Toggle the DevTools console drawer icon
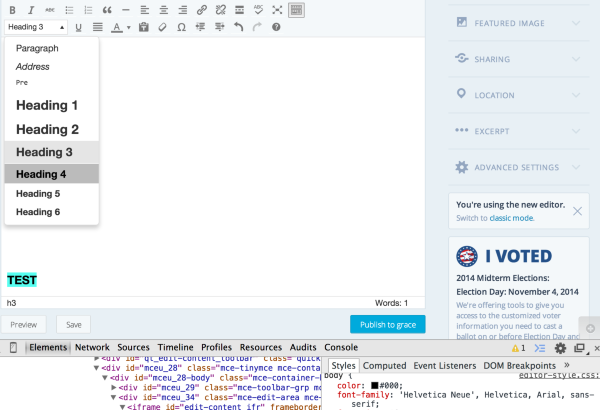The width and height of the screenshot is (600, 410). (x=540, y=348)
